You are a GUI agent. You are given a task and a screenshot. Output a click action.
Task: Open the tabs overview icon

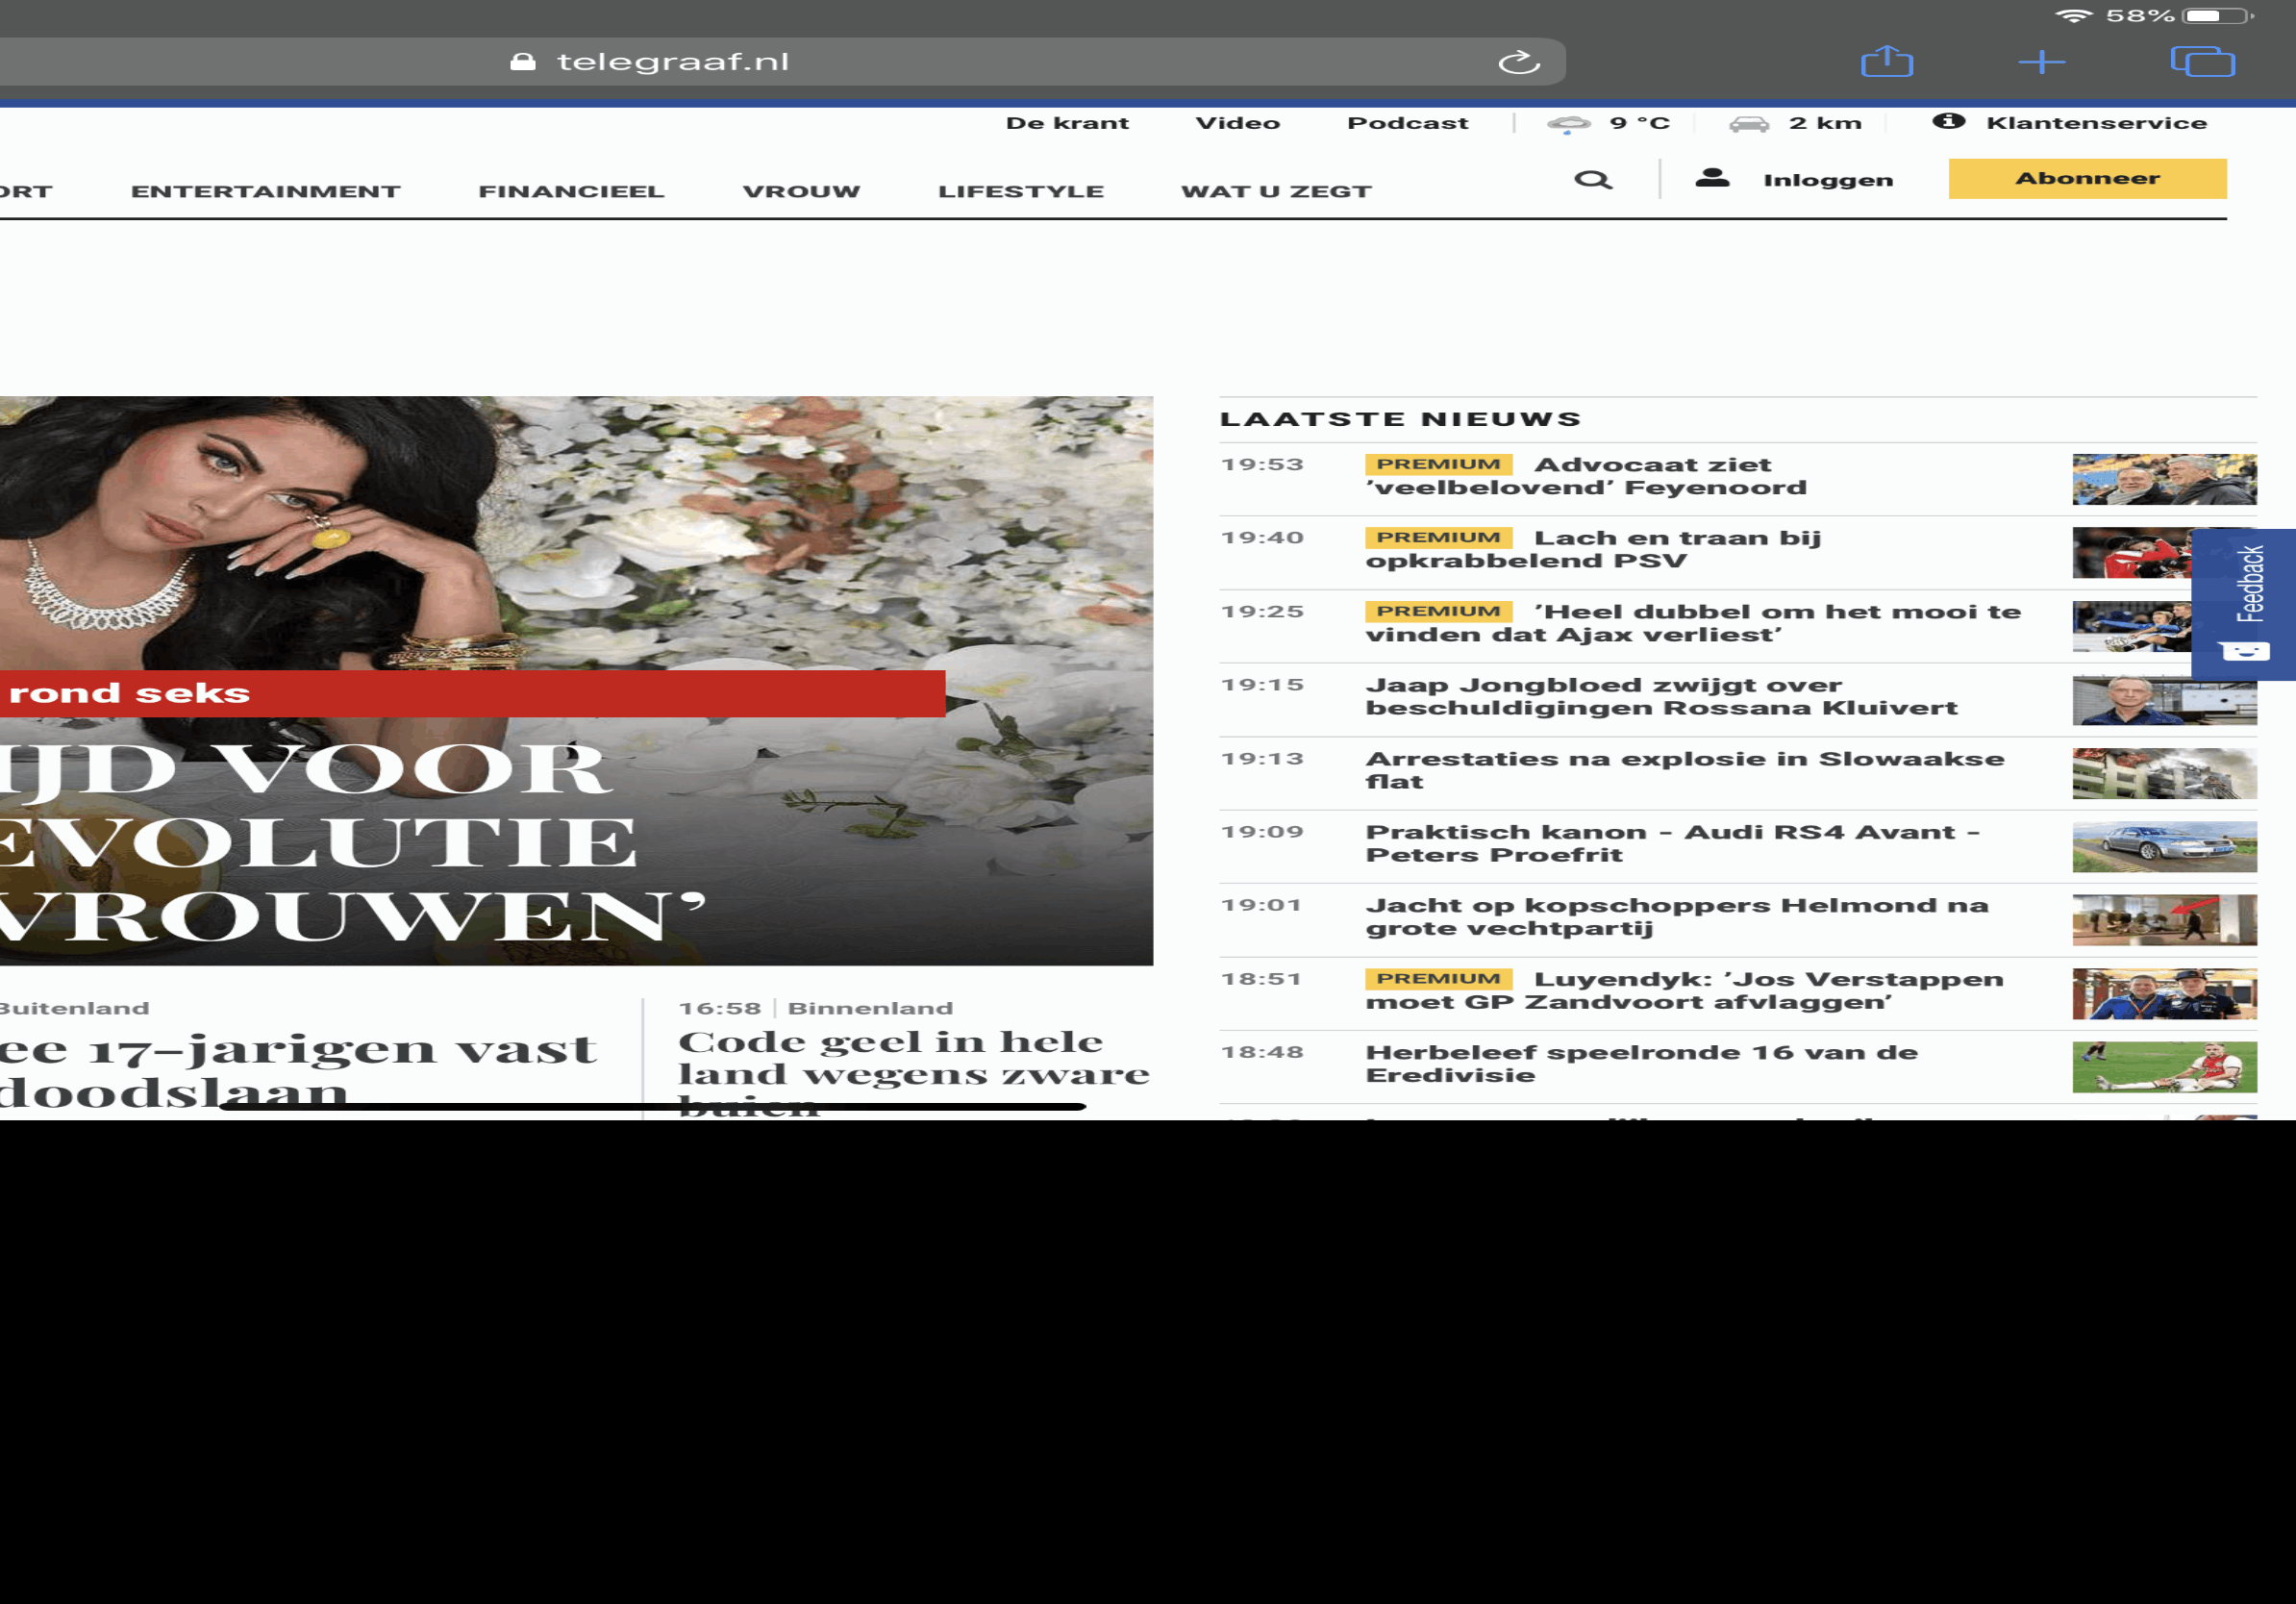[x=2201, y=62]
